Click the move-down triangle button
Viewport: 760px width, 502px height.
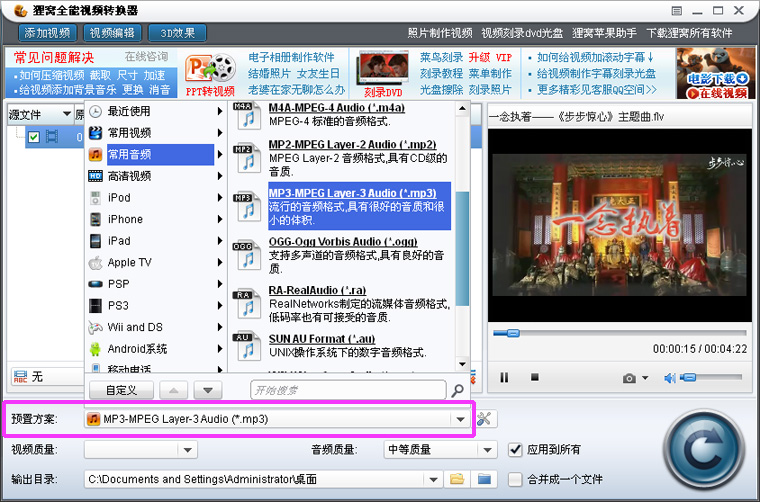tap(208, 390)
